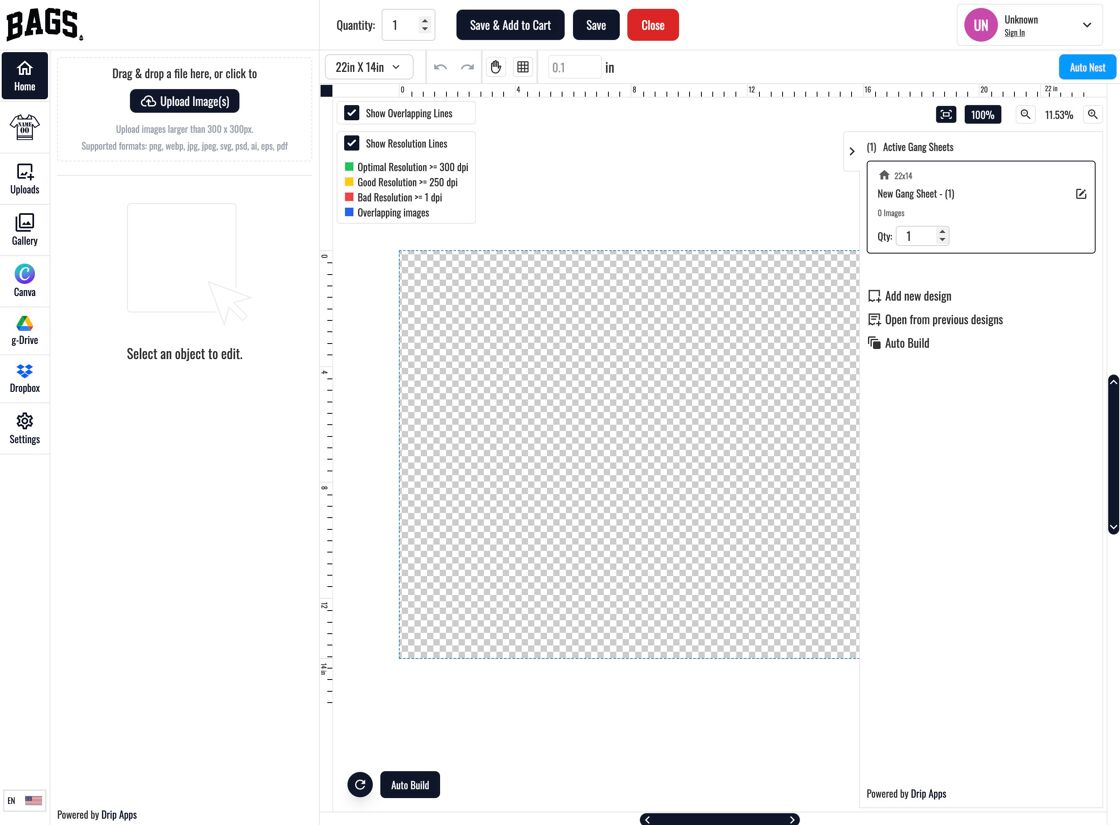Uncheck Show Resolution Lines
The width and height of the screenshot is (1120, 825).
(351, 143)
